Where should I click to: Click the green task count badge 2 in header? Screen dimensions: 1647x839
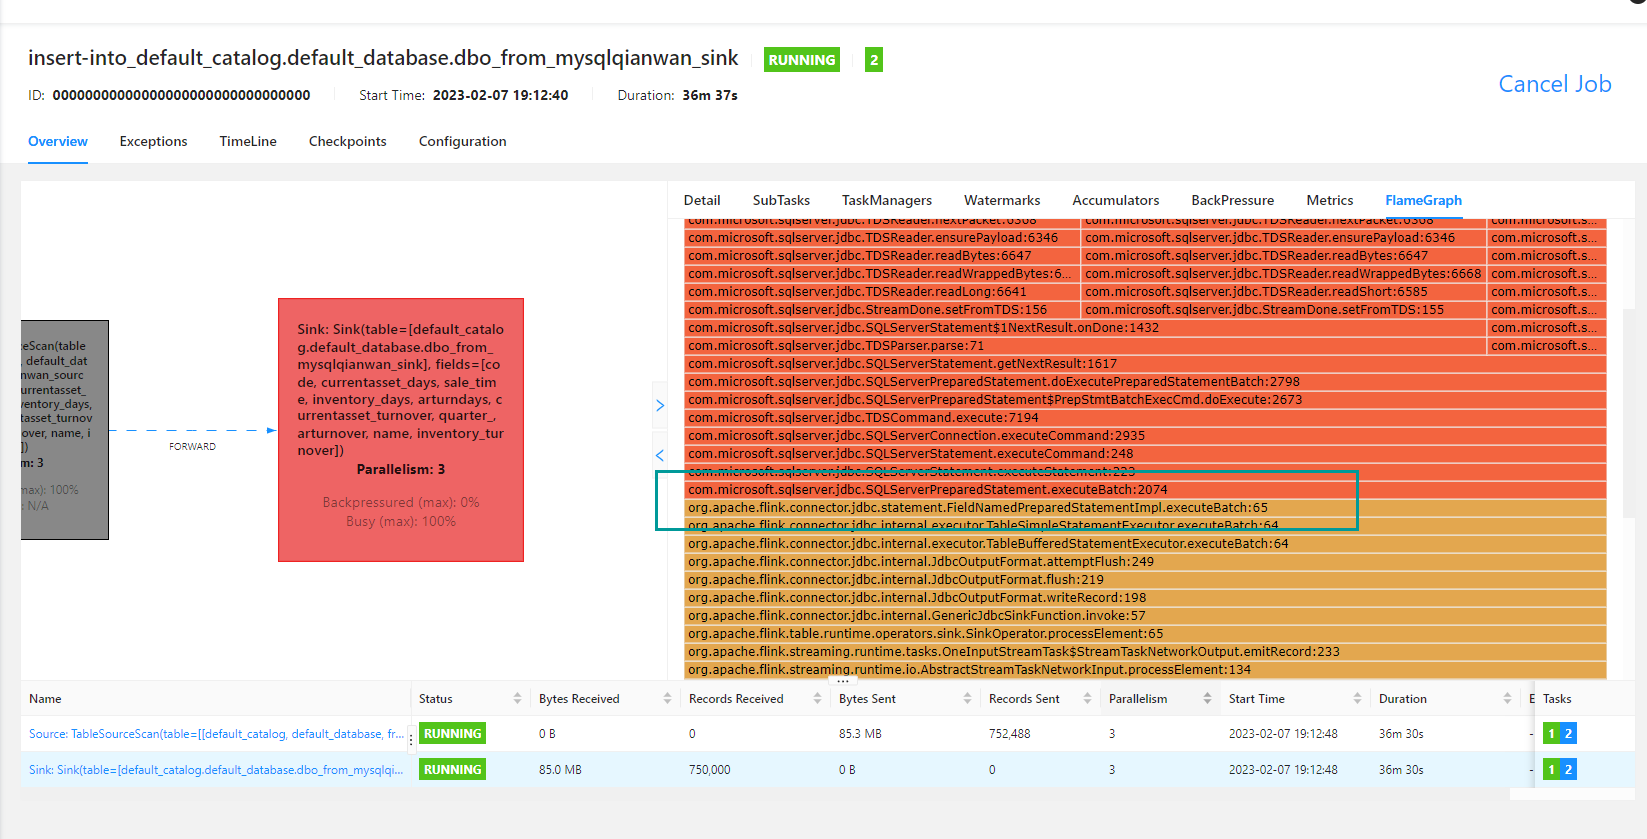tap(874, 60)
